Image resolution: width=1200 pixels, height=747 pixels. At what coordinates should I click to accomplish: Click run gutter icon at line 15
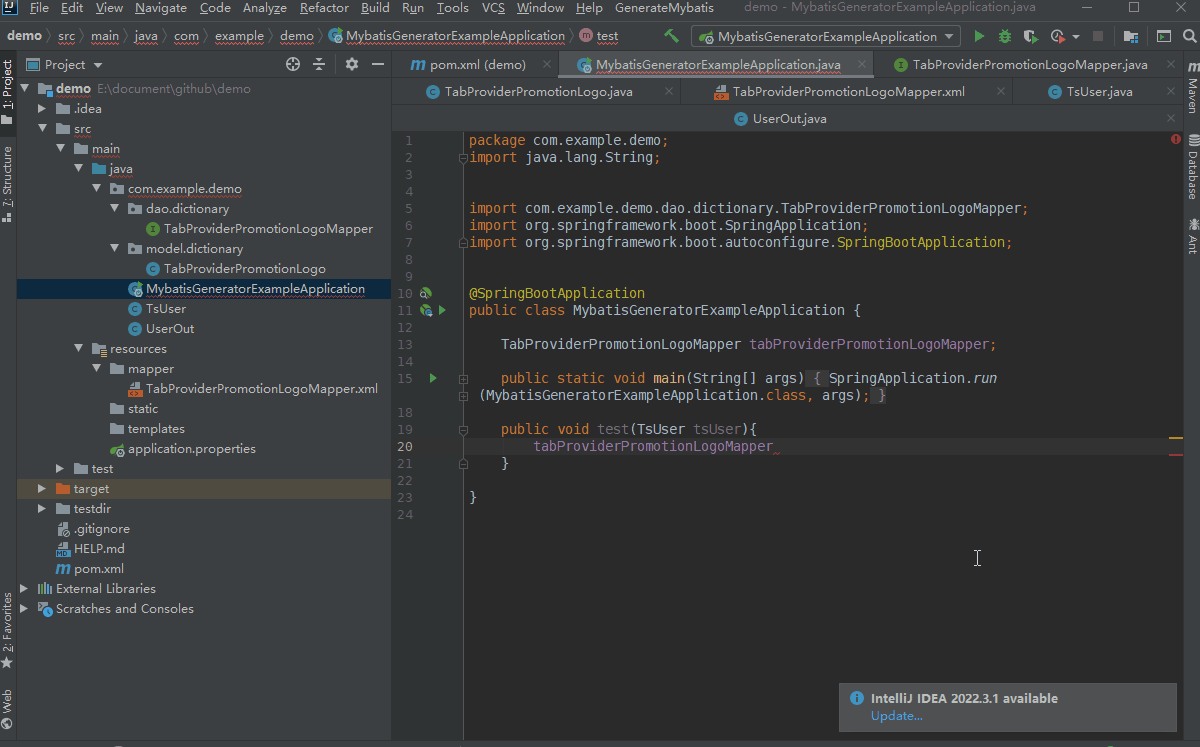click(x=433, y=378)
